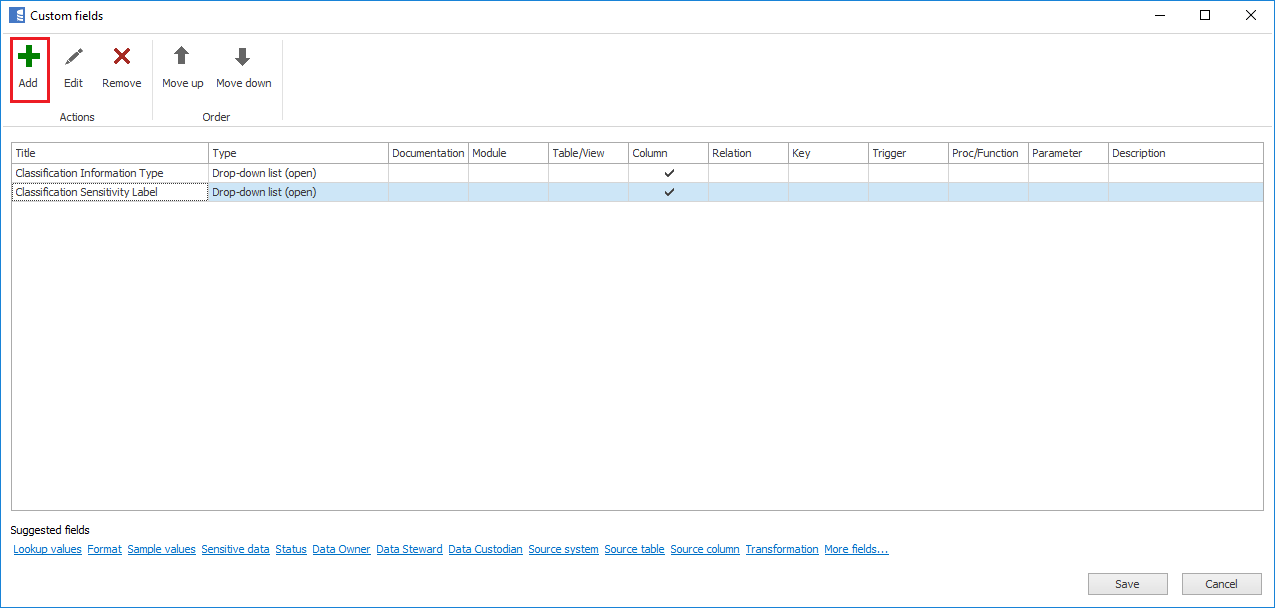Enable Documentation for Classification Information Type row
The width and height of the screenshot is (1275, 608).
428,173
